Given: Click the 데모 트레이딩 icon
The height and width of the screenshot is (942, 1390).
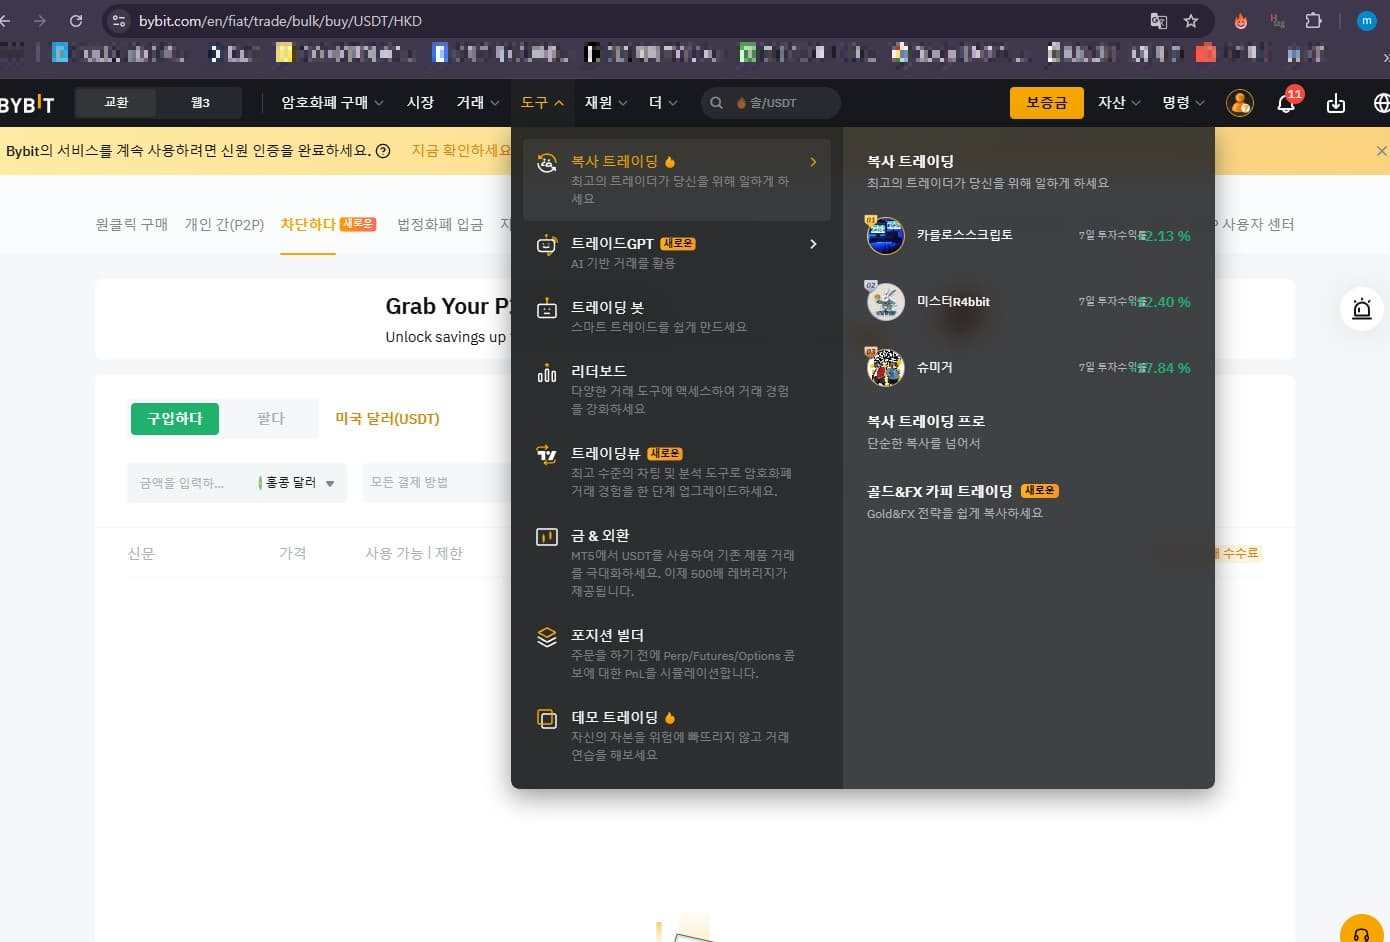Looking at the screenshot, I should pyautogui.click(x=547, y=719).
